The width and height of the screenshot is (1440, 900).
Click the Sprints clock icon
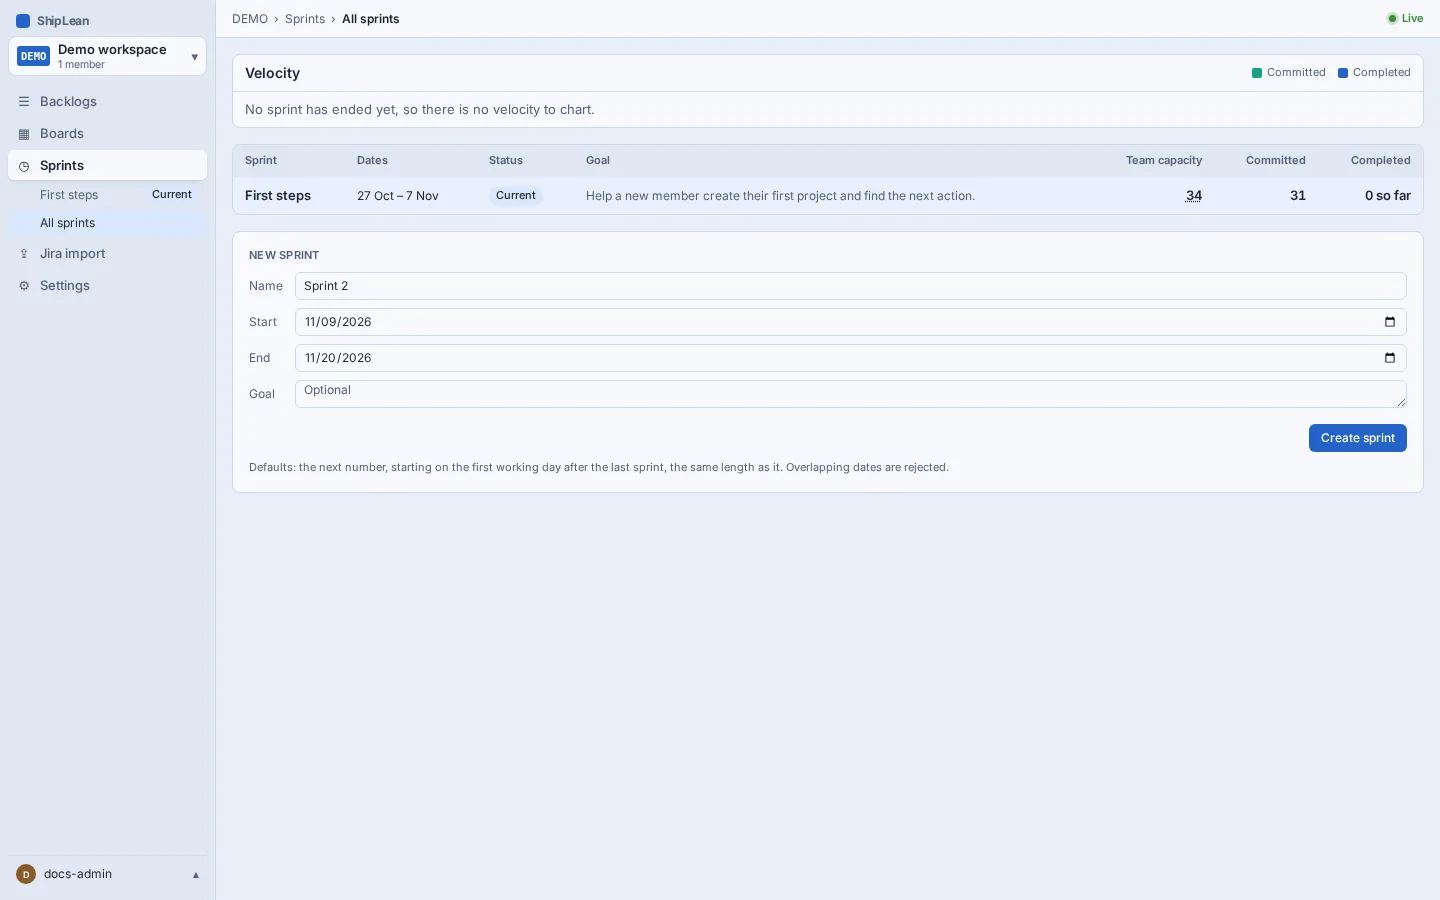24,166
